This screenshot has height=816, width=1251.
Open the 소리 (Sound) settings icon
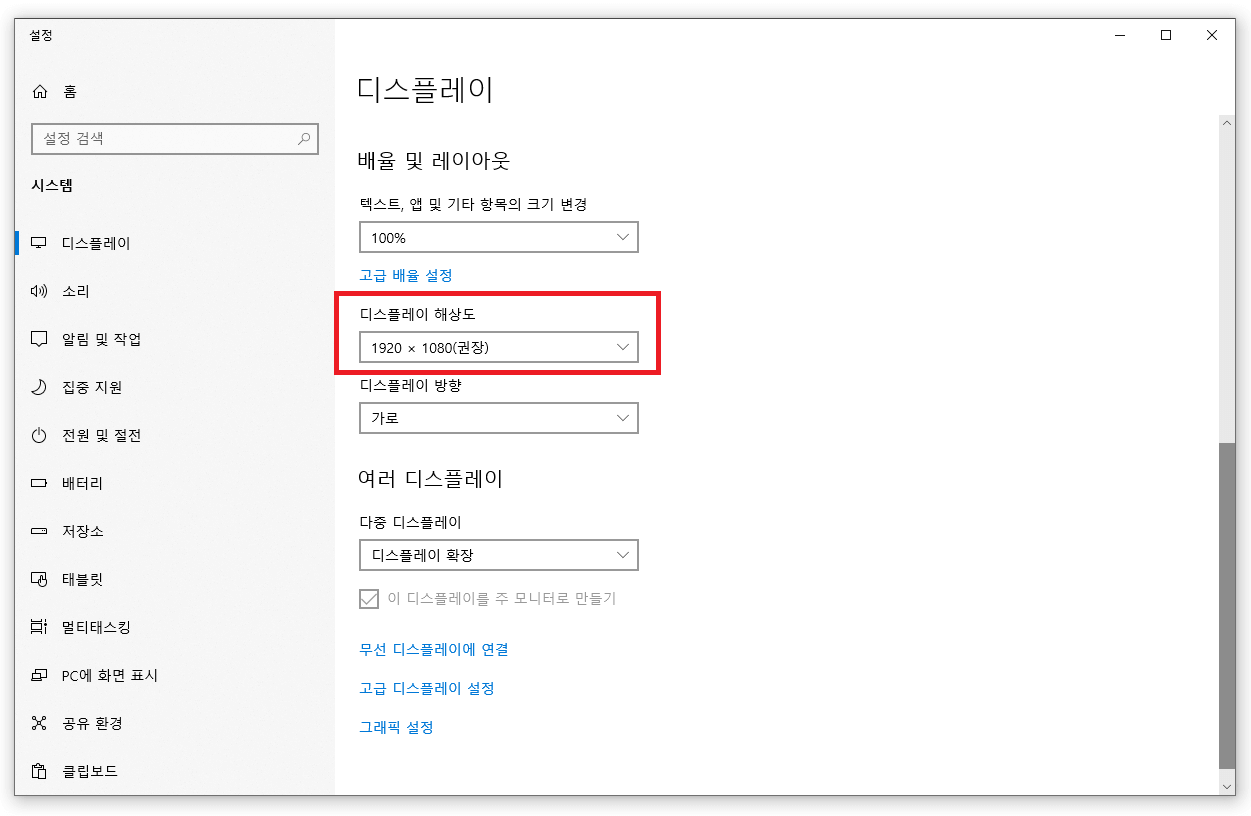coord(40,291)
